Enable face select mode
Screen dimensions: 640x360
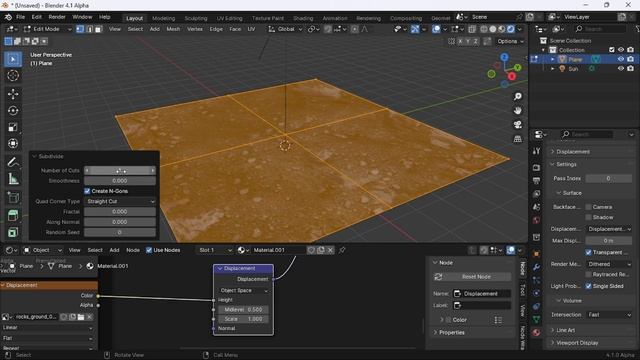[98, 29]
